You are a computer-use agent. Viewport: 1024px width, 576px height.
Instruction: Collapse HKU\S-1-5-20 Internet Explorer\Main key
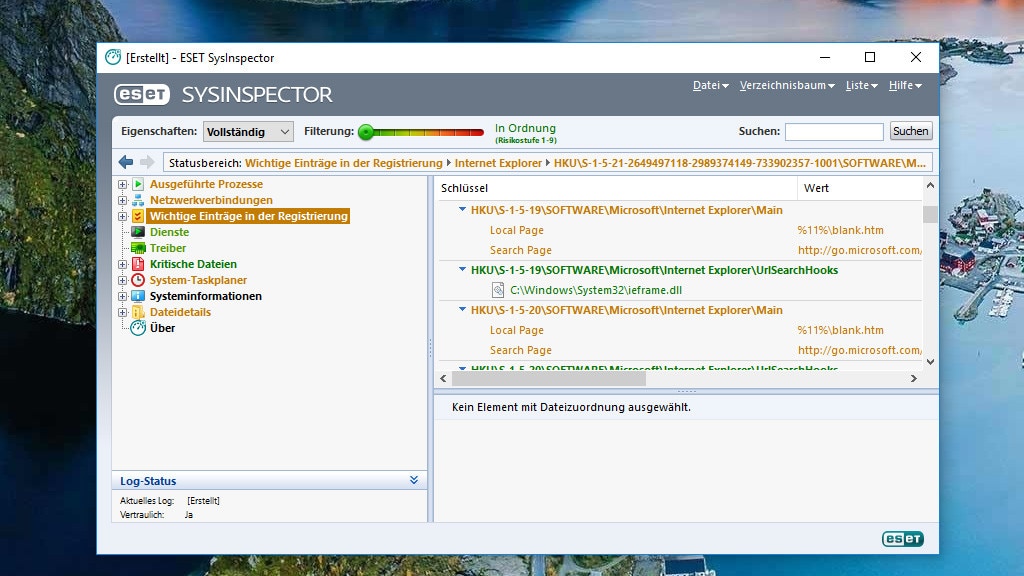[x=462, y=310]
